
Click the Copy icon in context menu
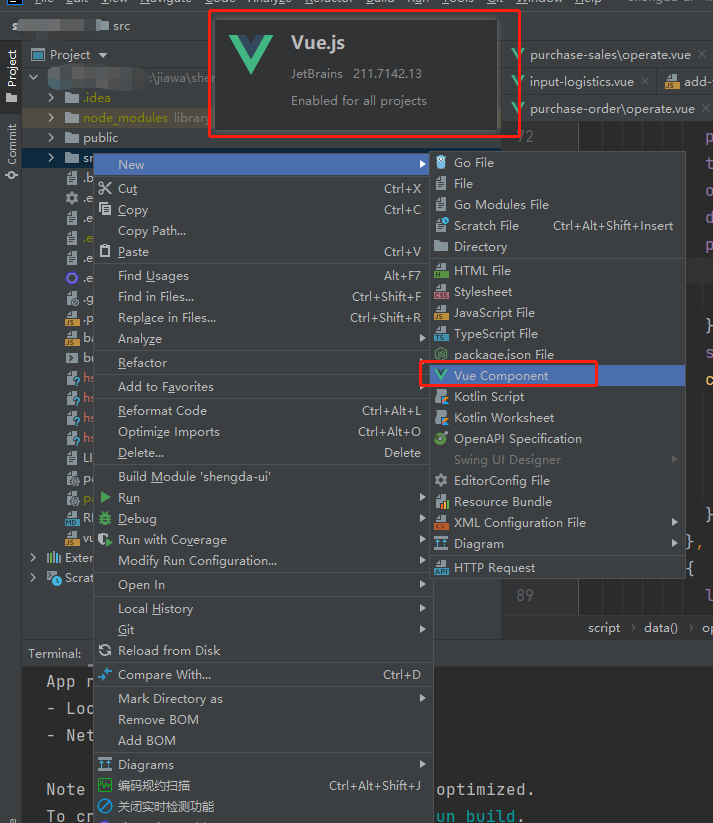[x=105, y=209]
